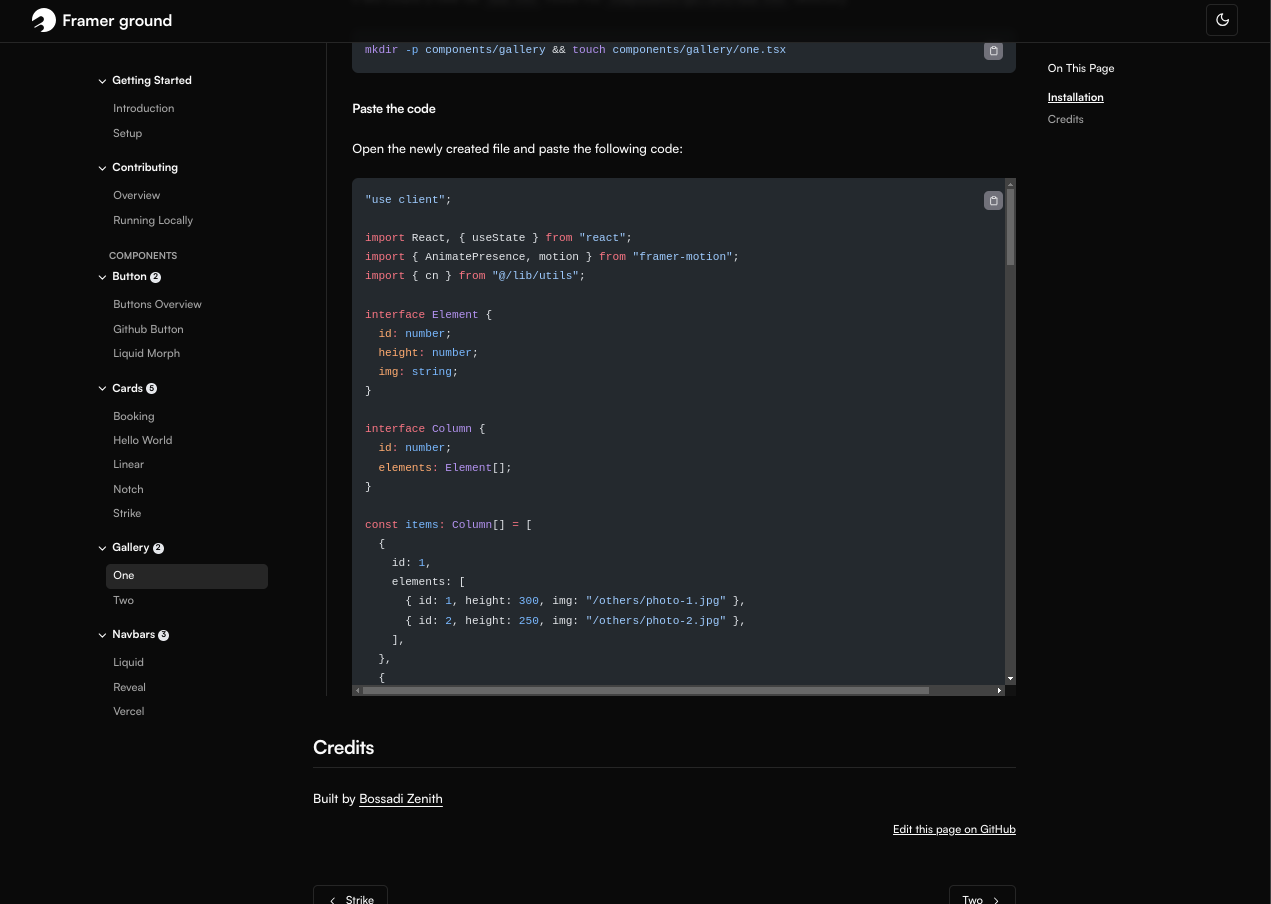Copy the pasted code block with the clipboard icon

tap(993, 200)
